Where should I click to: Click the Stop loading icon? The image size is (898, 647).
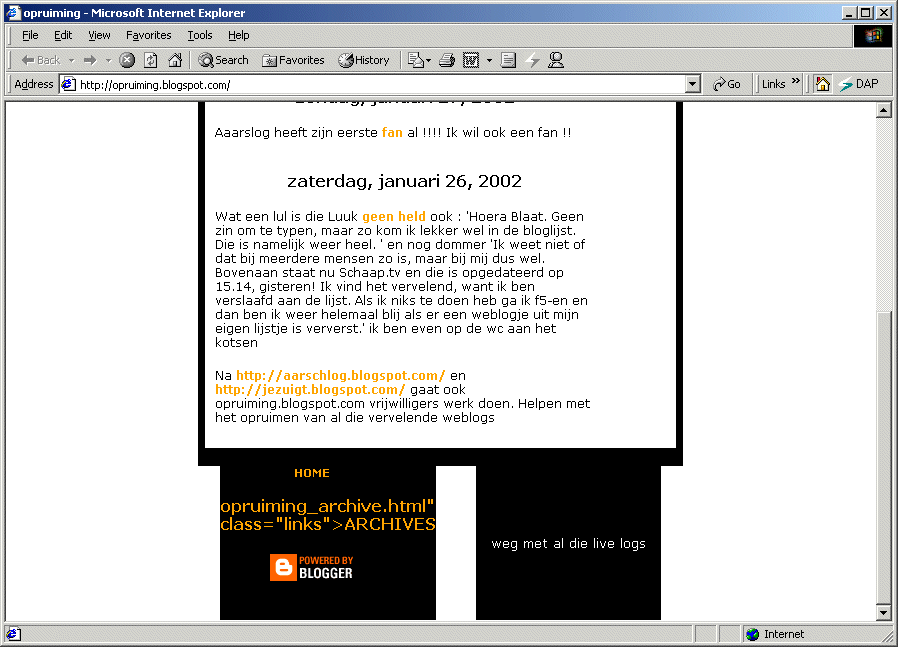click(x=127, y=60)
